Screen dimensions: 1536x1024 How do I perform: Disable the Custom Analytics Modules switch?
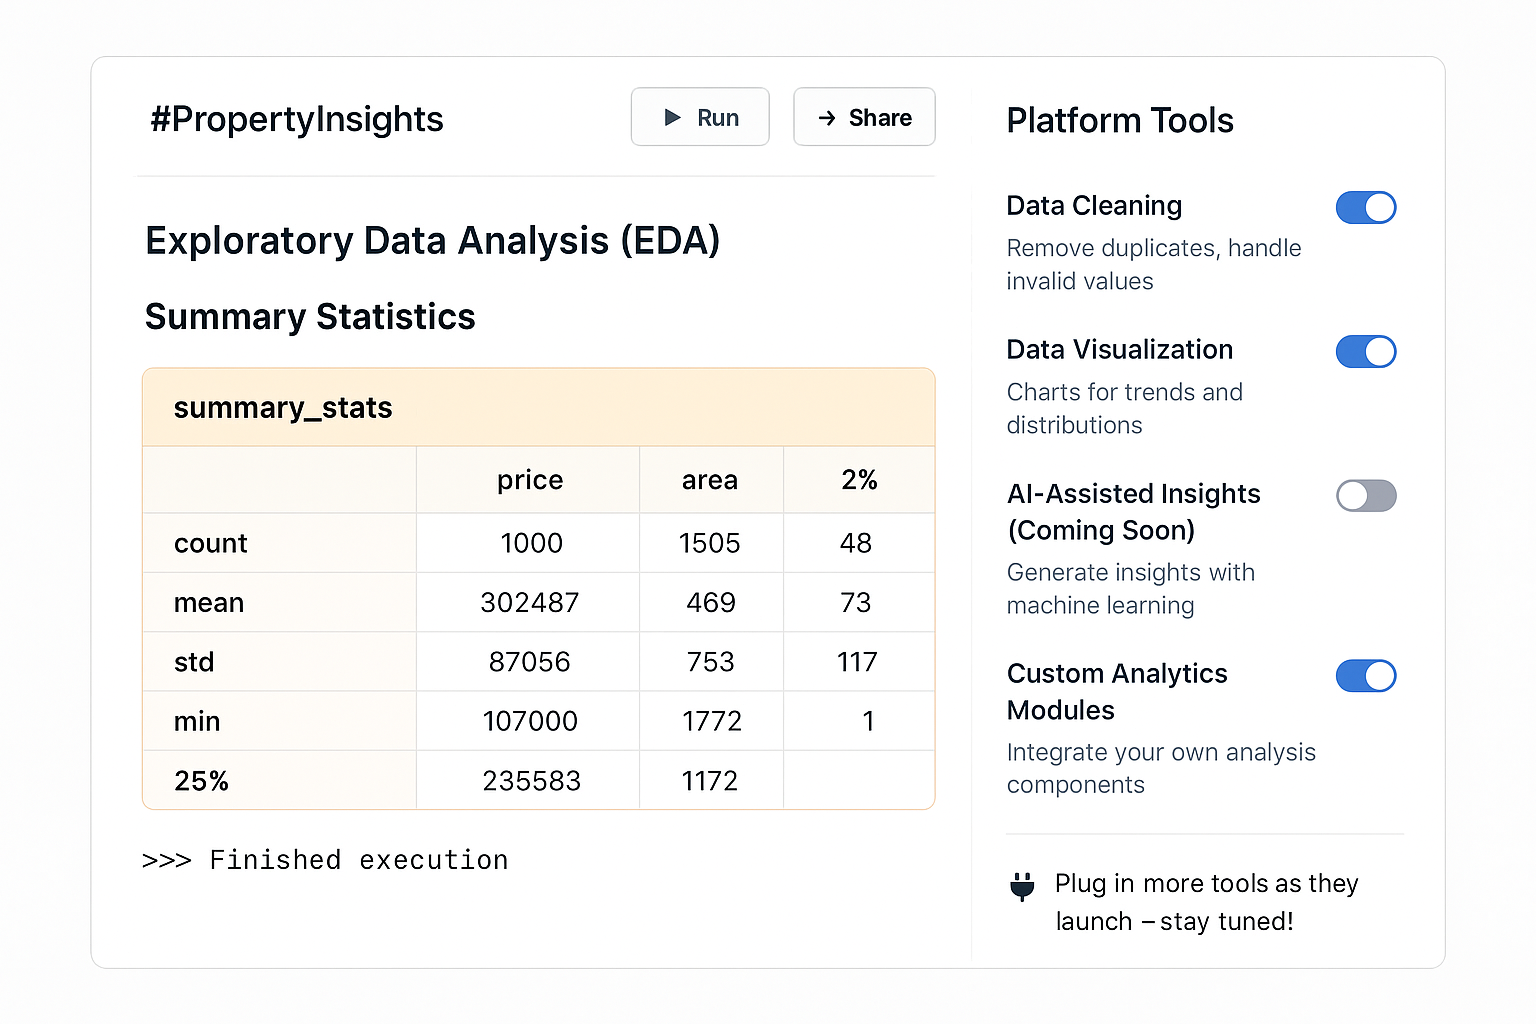coord(1366,676)
